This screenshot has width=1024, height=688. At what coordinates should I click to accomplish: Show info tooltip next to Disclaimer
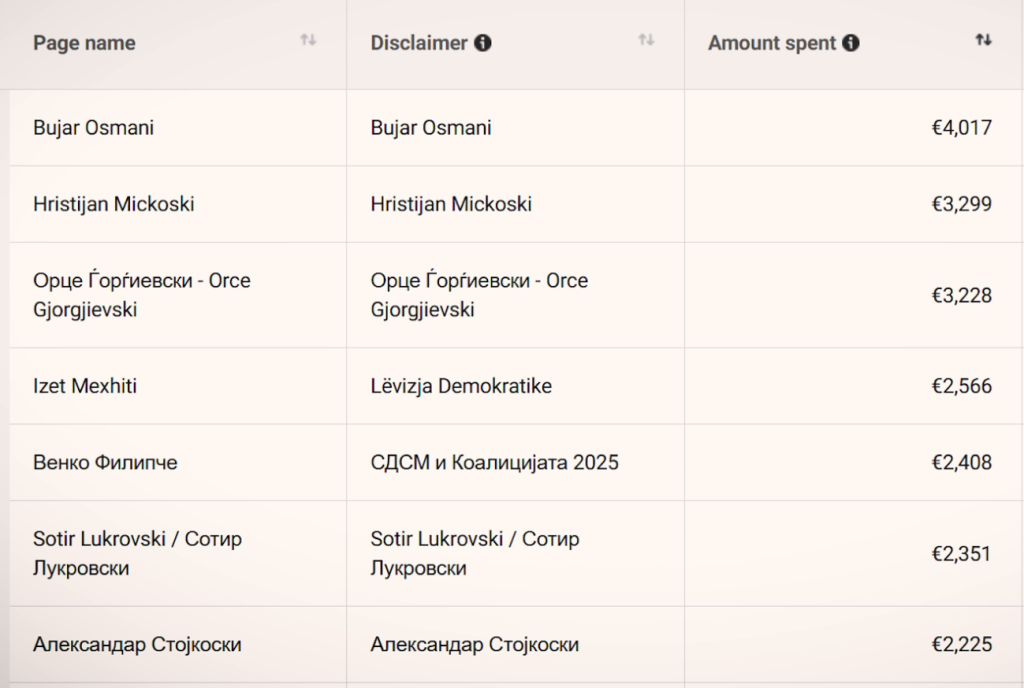pos(483,43)
